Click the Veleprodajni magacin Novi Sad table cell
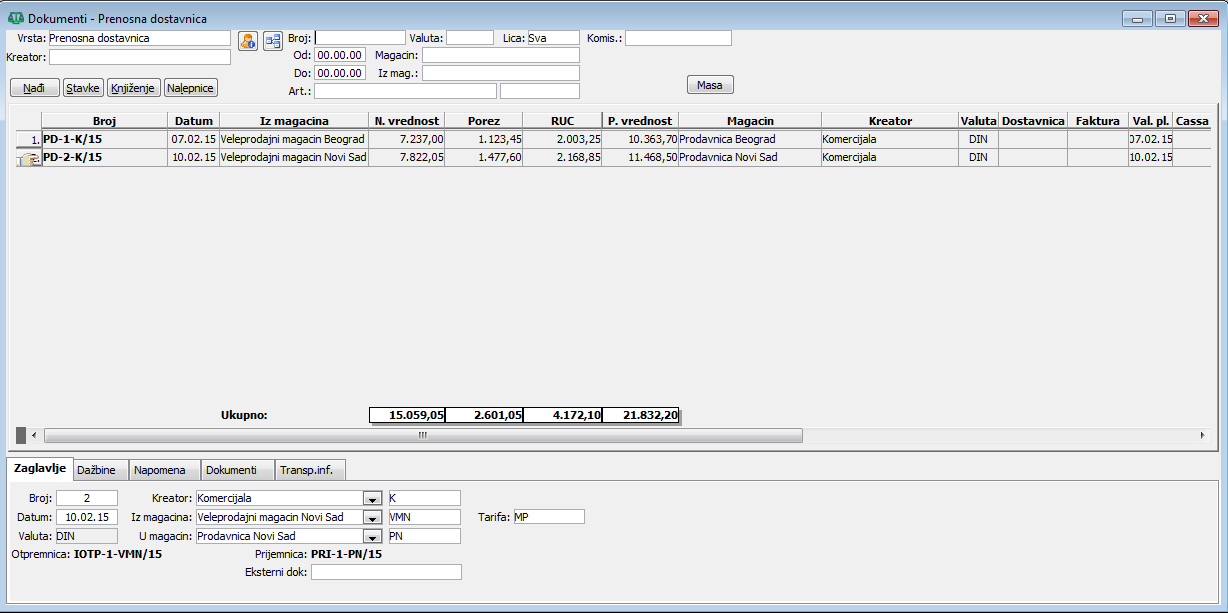This screenshot has height=613, width=1228. [293, 157]
